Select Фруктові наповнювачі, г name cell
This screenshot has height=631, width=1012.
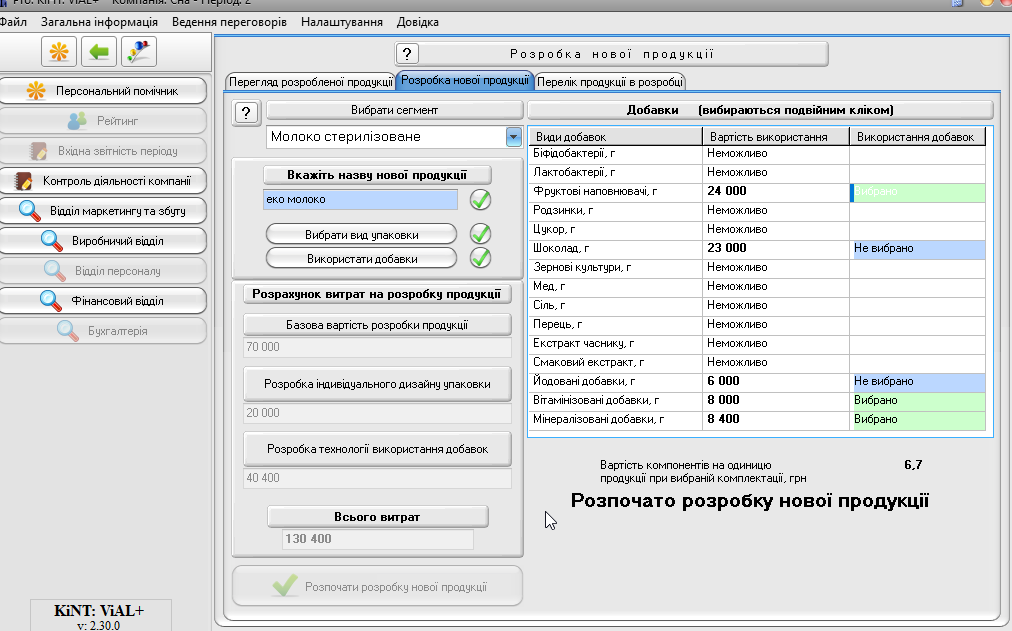pyautogui.click(x=616, y=192)
